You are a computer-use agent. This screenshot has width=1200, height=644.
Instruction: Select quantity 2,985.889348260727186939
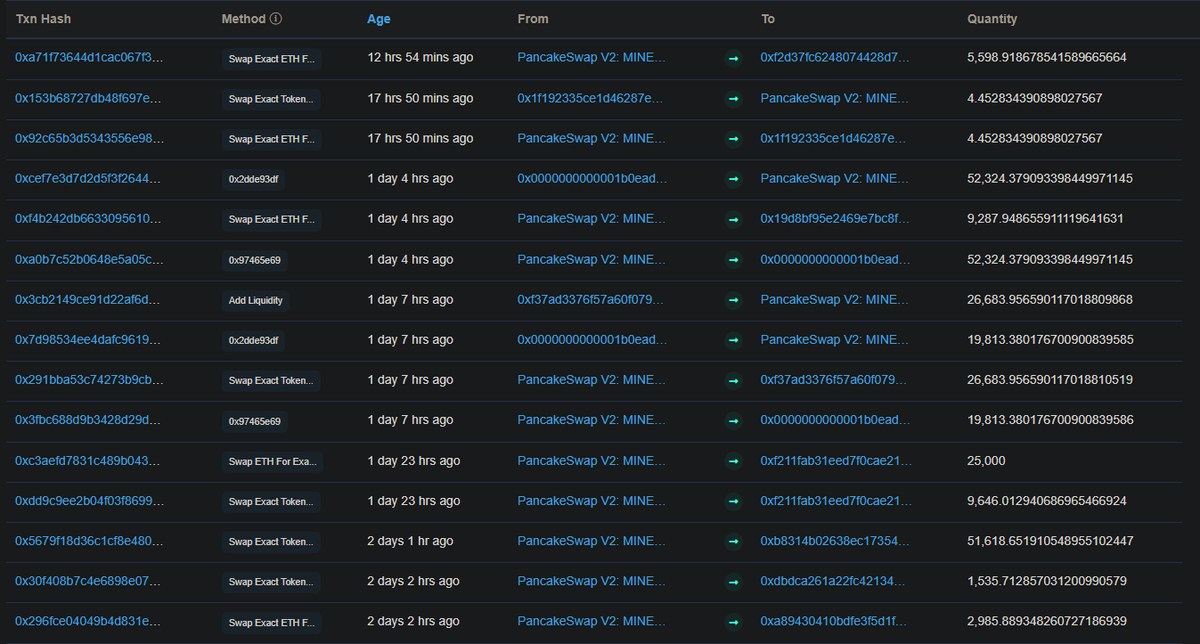(1047, 622)
